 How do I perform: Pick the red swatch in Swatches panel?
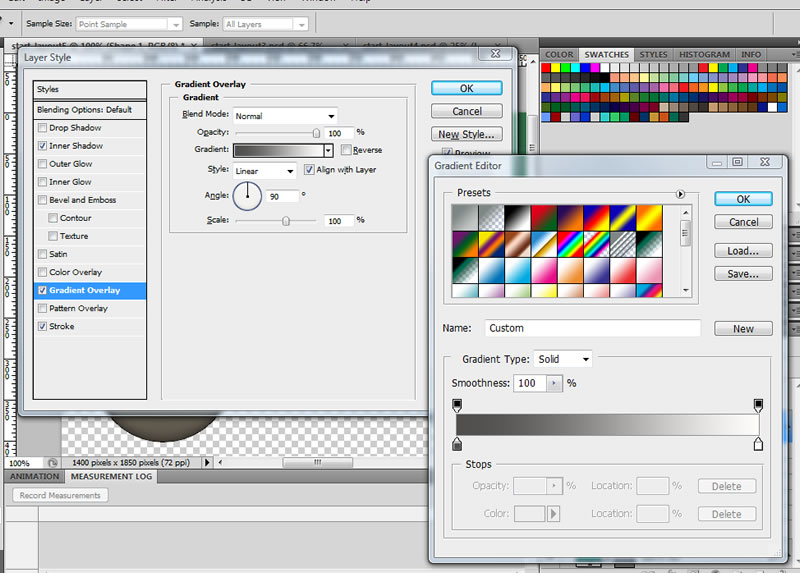pyautogui.click(x=546, y=68)
